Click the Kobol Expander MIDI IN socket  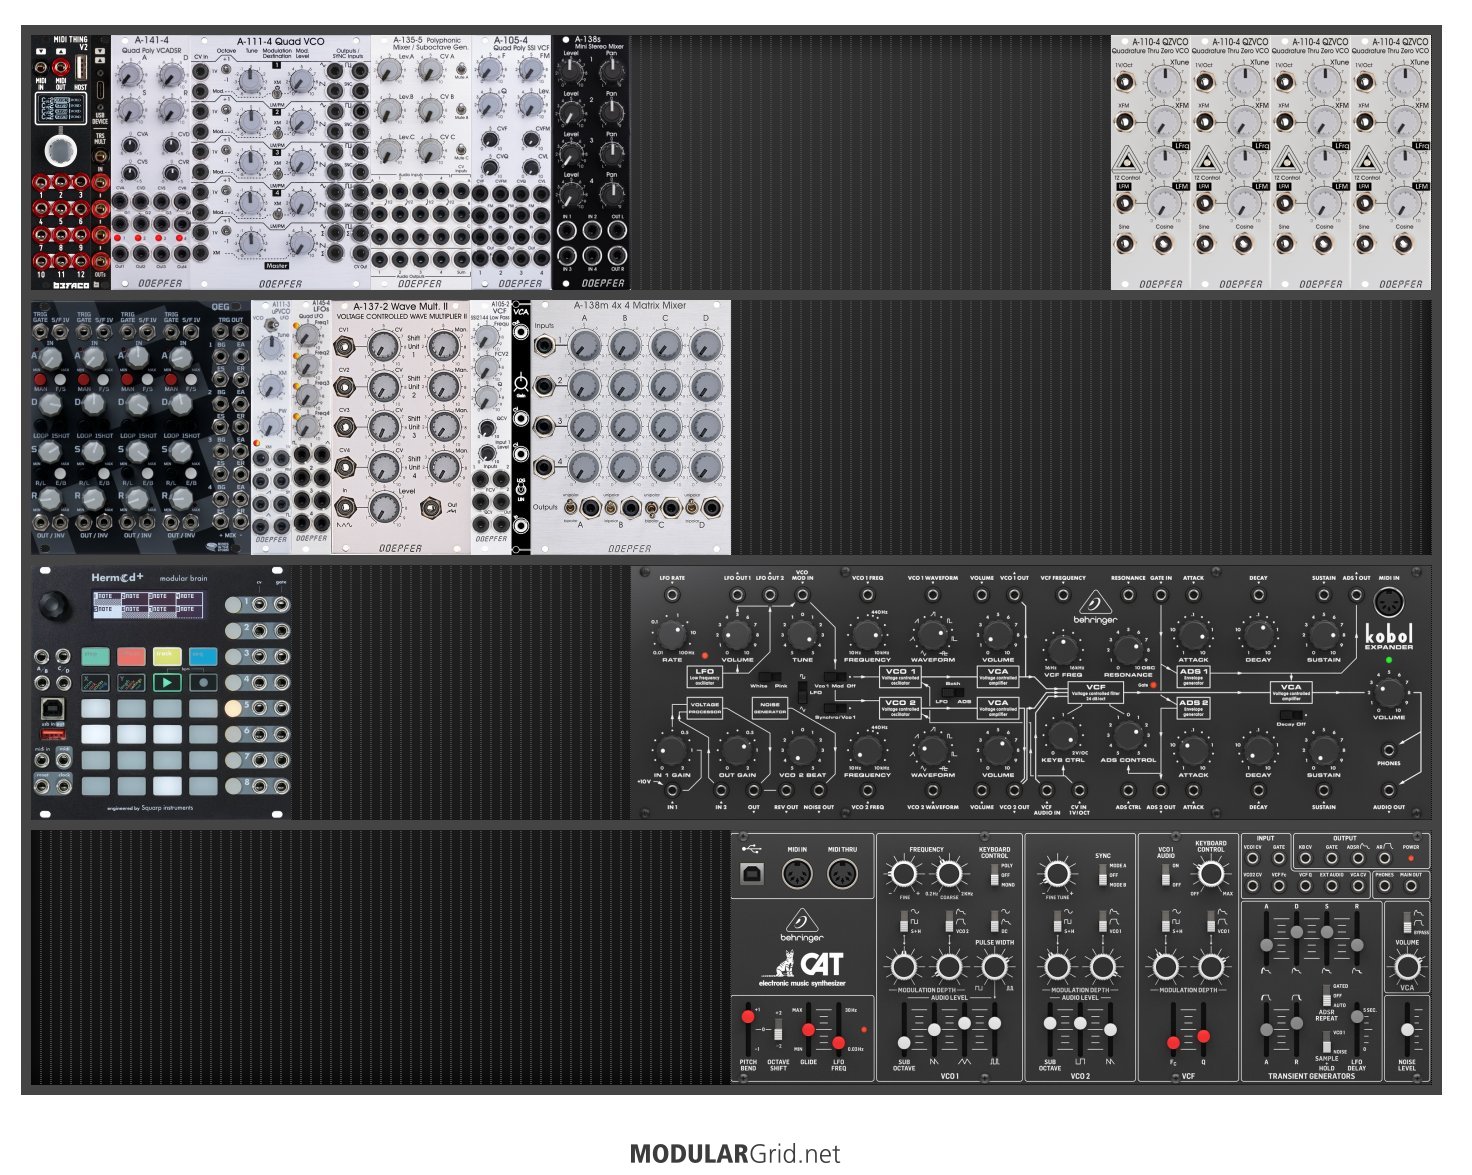point(1388,602)
